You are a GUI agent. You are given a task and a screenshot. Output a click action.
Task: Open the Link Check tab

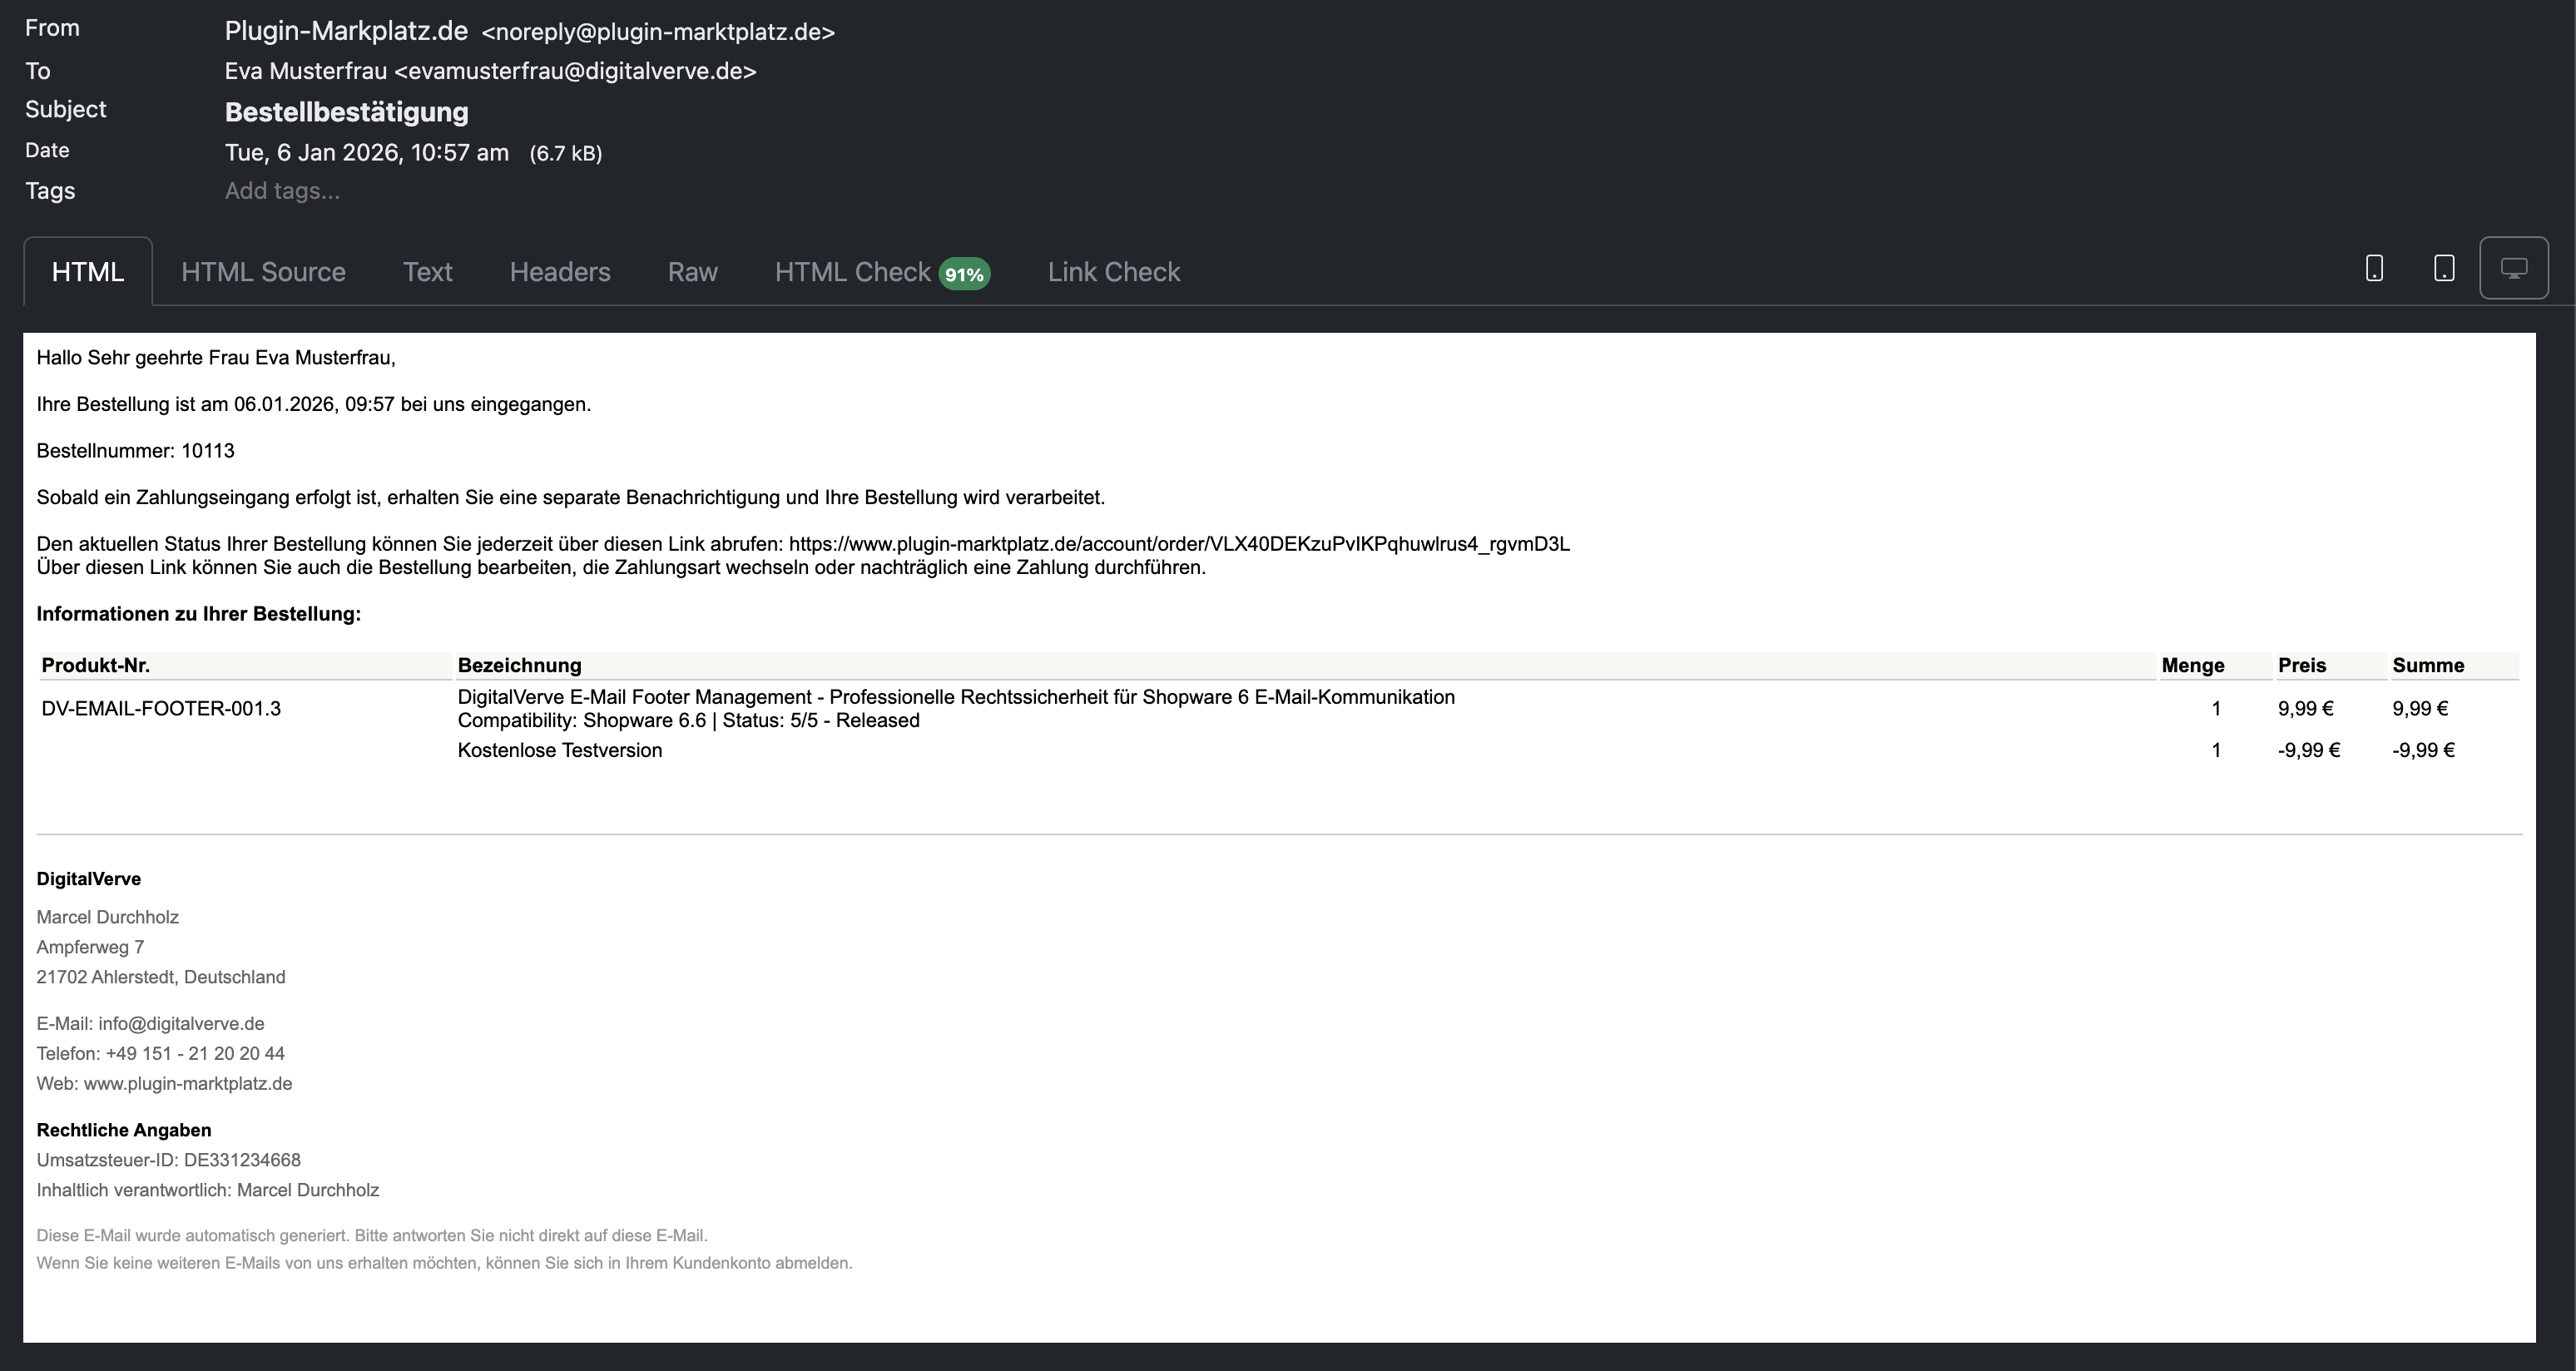(1114, 272)
